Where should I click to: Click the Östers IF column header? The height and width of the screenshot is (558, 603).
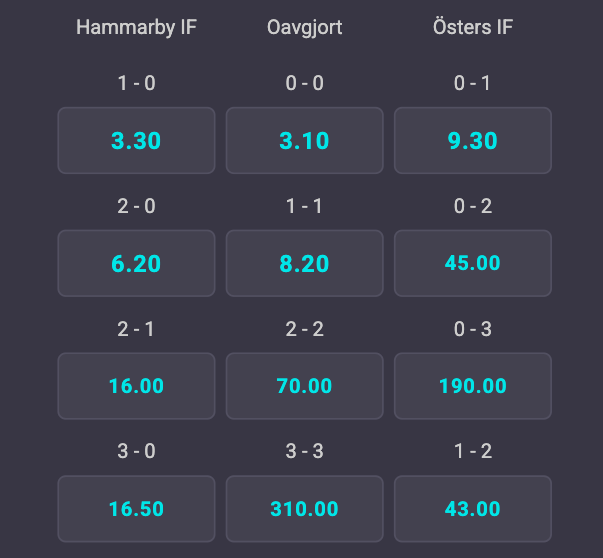coord(472,27)
